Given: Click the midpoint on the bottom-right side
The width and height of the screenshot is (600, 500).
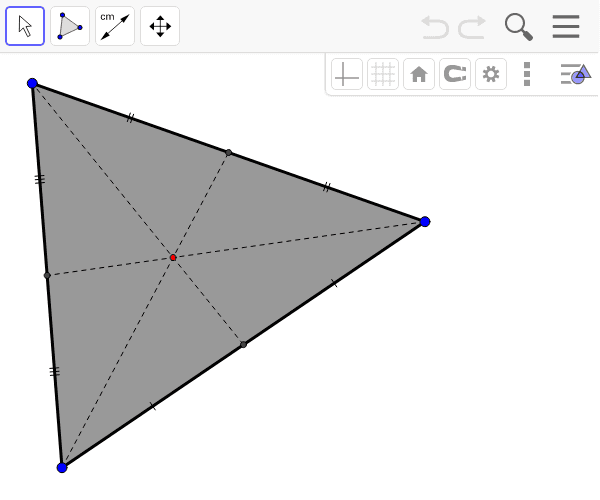Looking at the screenshot, I should coord(243,345).
